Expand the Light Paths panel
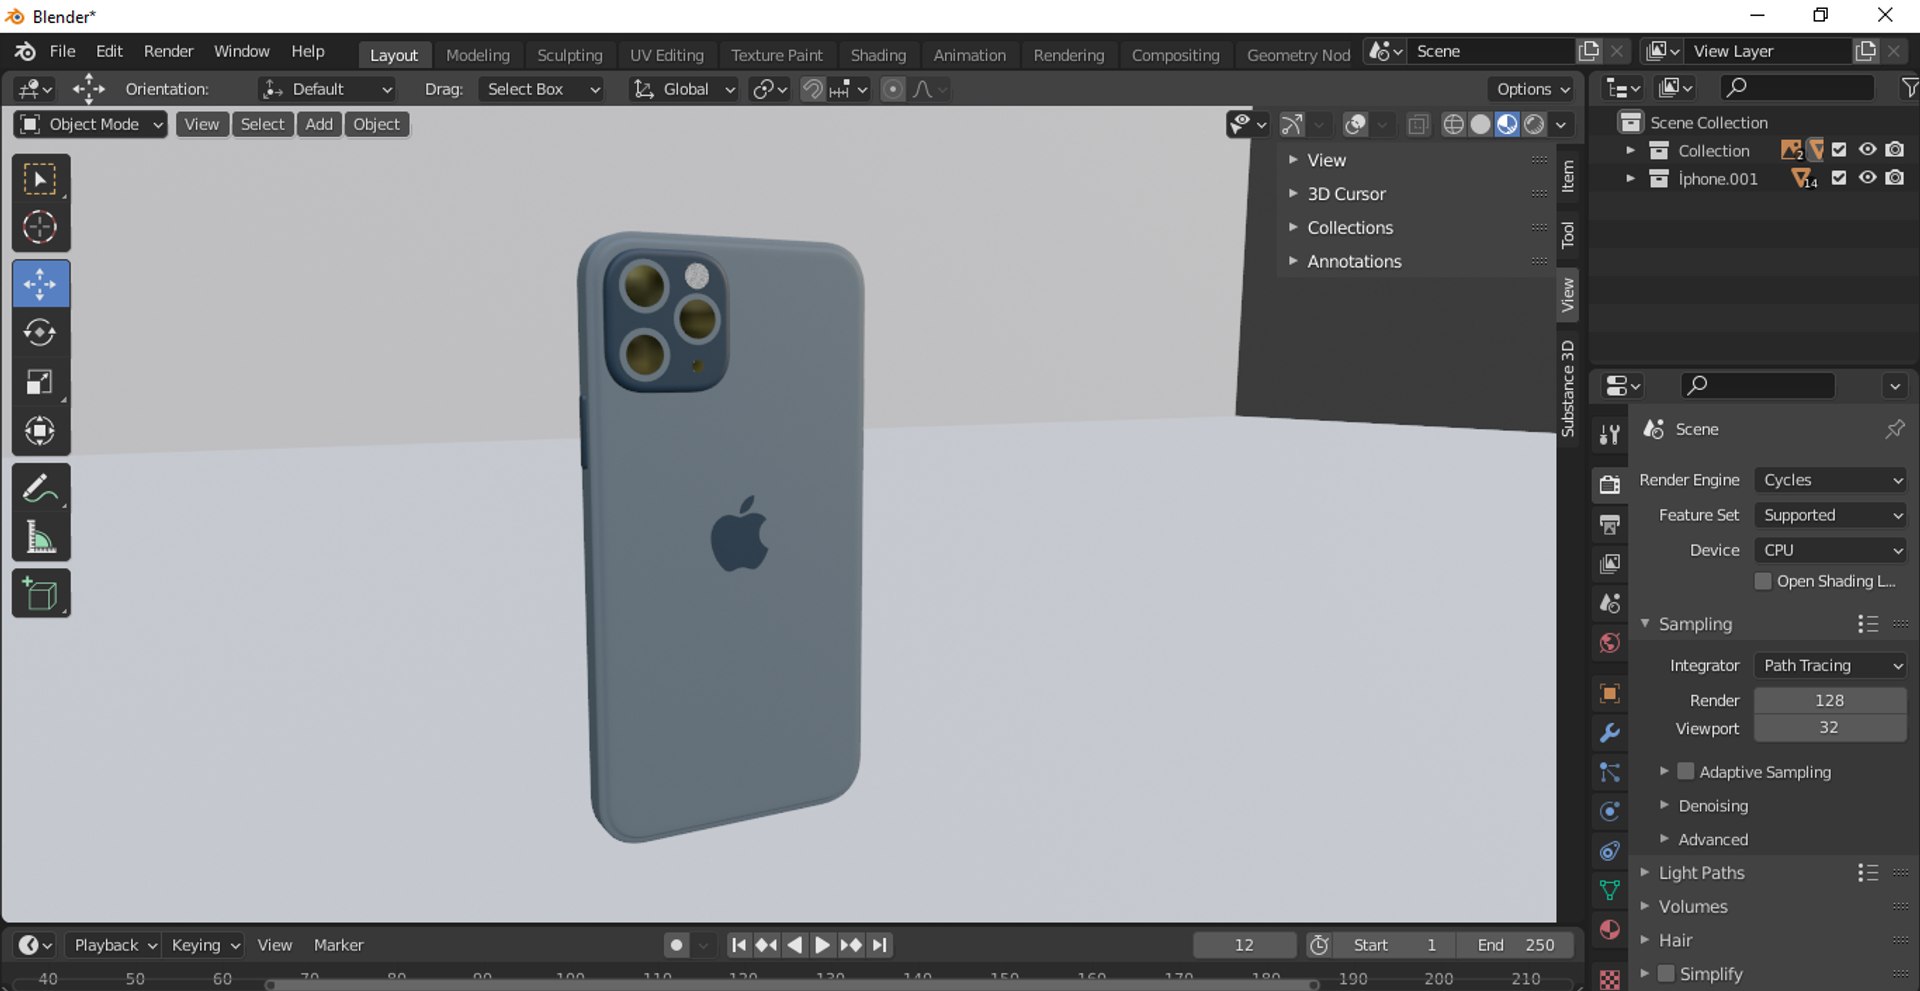 click(1701, 873)
